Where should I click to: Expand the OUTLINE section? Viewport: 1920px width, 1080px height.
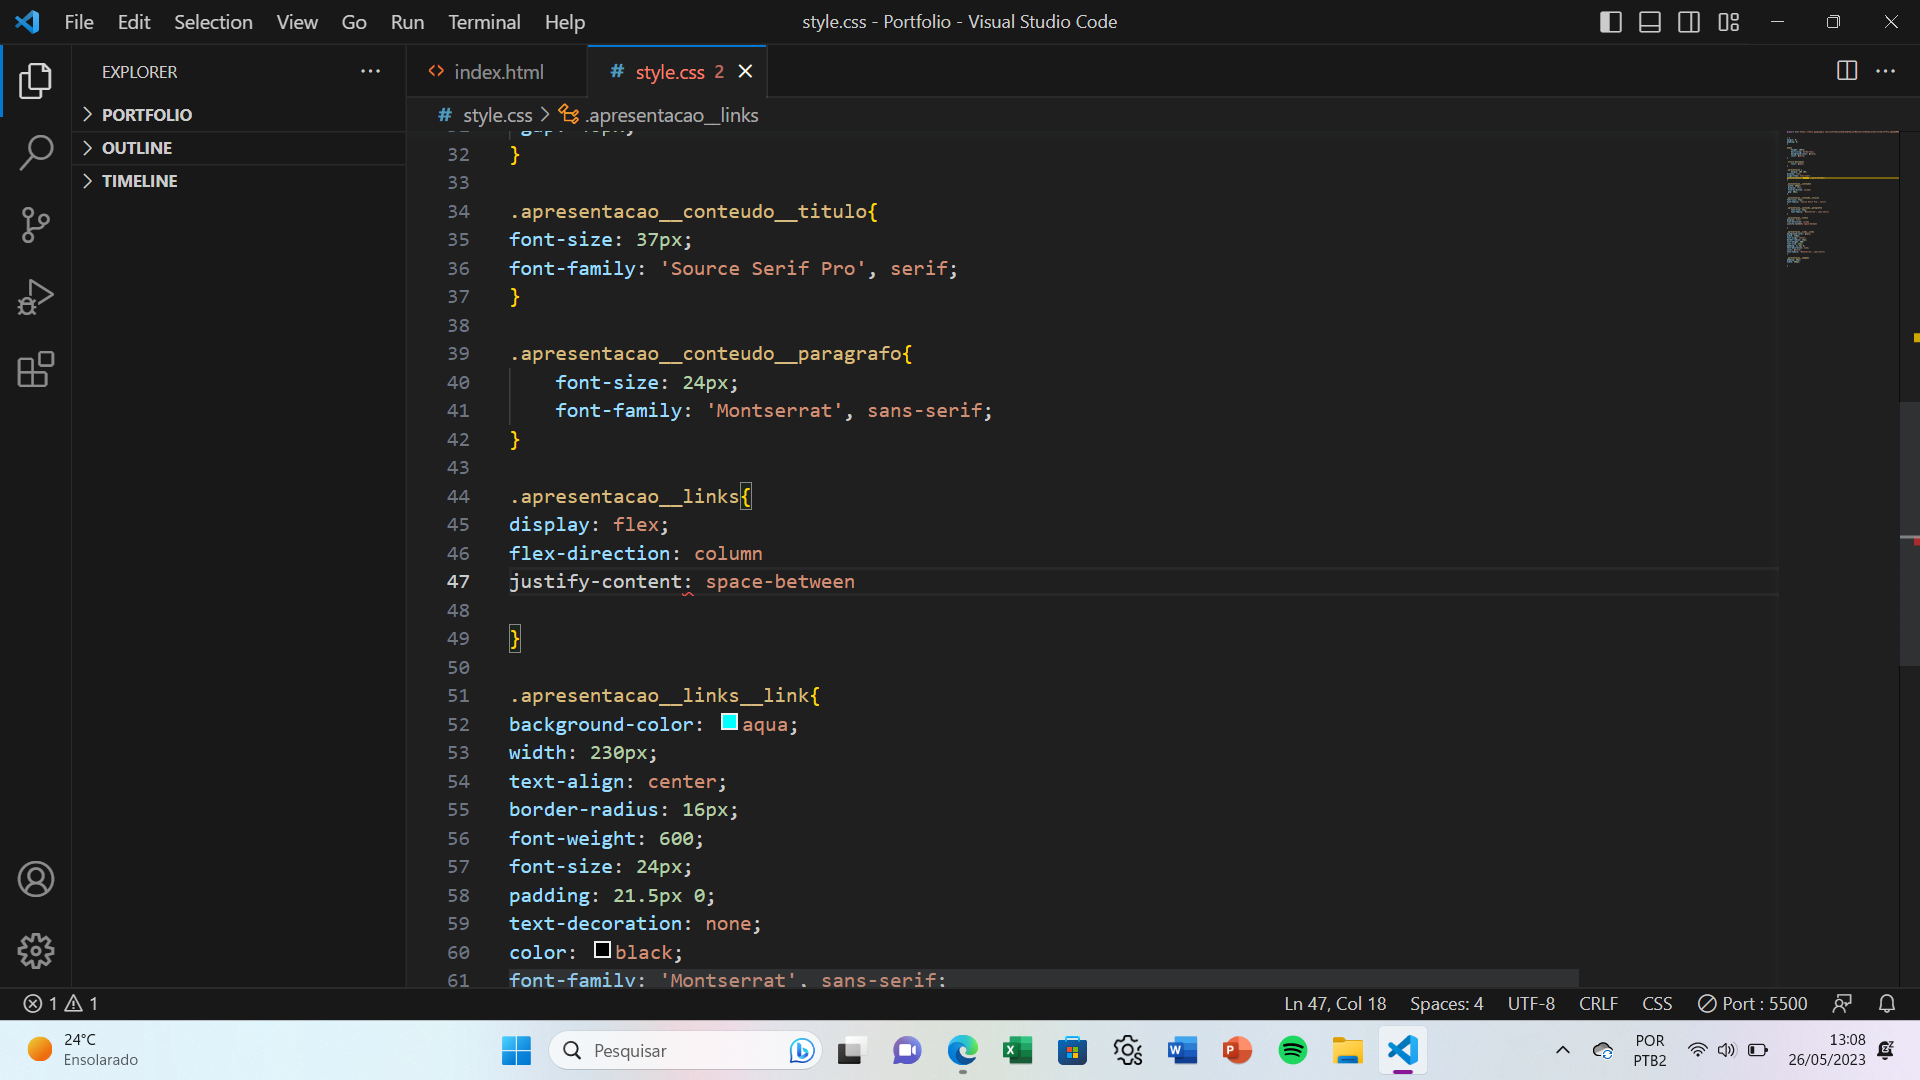coord(240,148)
